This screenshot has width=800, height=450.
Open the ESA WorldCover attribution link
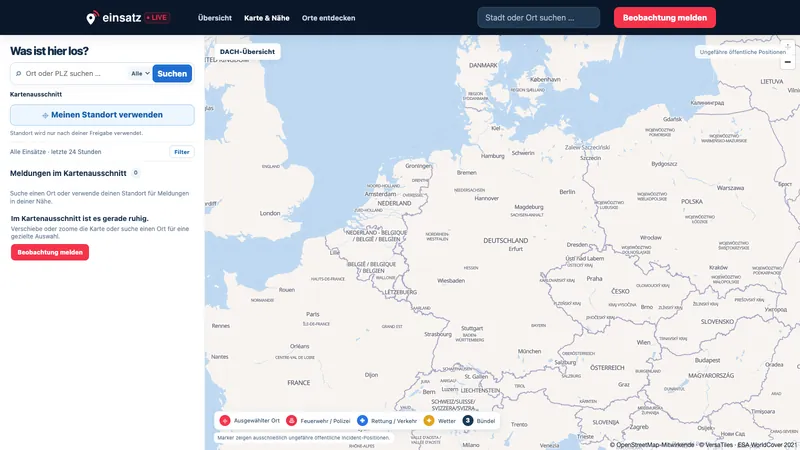point(767,445)
